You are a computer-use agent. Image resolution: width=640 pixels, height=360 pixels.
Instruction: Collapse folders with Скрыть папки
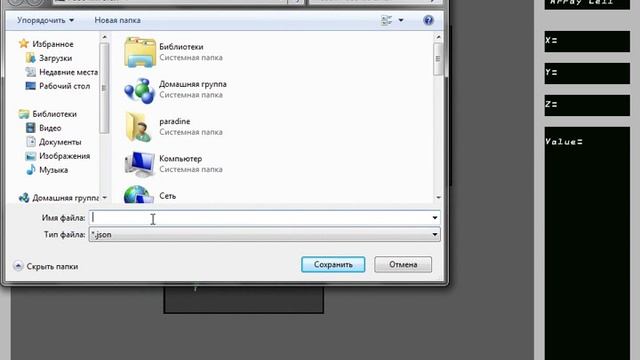tap(46, 266)
